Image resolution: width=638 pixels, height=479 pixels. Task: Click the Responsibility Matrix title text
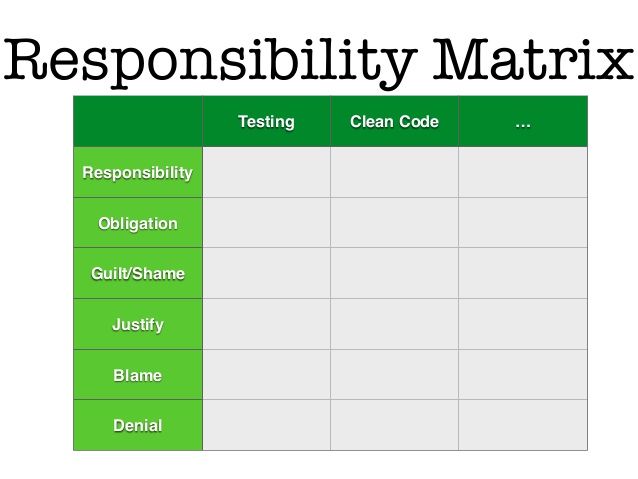(319, 61)
